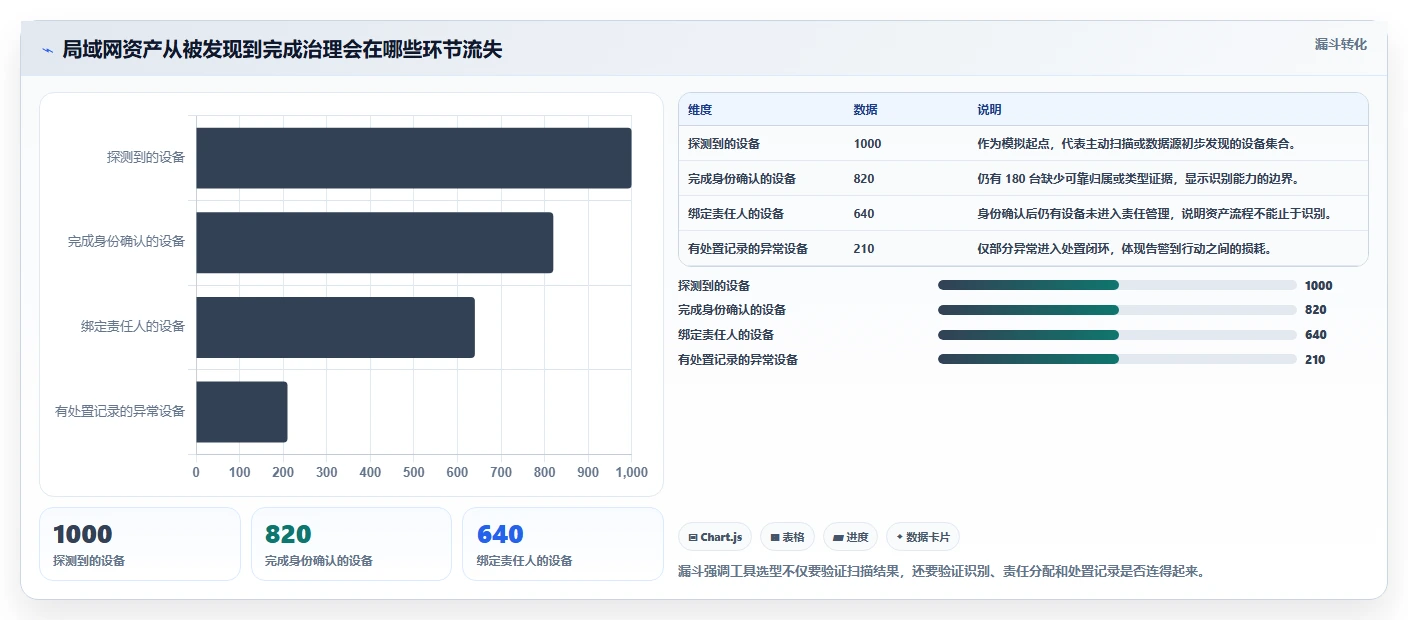The width and height of the screenshot is (1408, 620).
Task: Click the description starting 身份确认后仍有设备
Action: coord(1154,214)
